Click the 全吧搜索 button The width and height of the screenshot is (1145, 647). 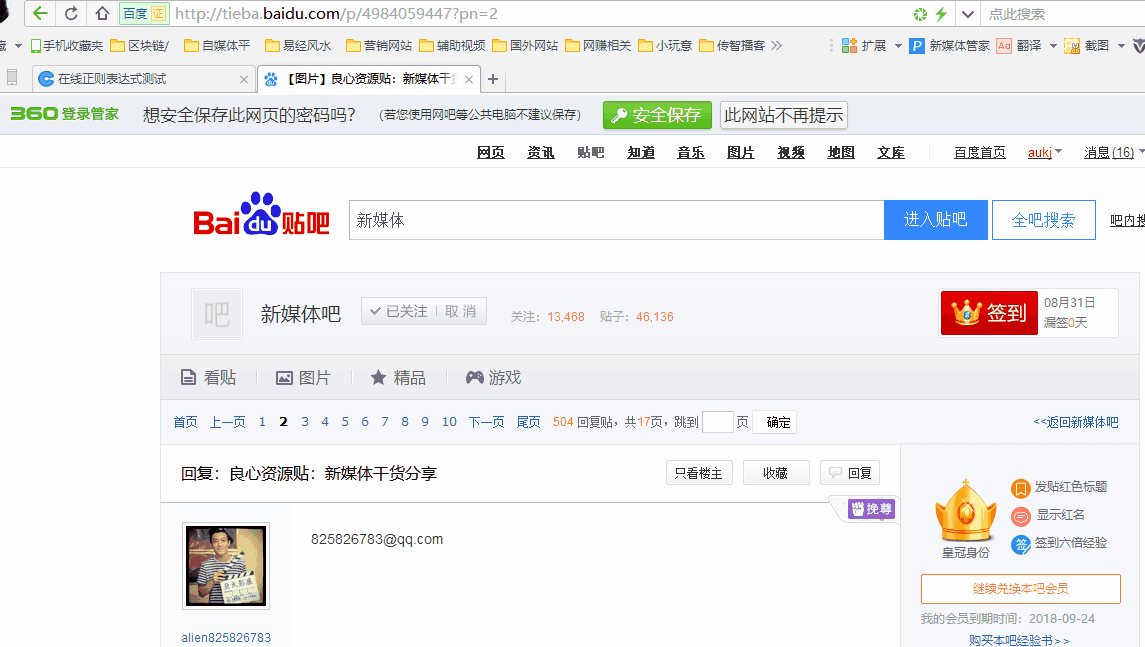coord(1043,220)
